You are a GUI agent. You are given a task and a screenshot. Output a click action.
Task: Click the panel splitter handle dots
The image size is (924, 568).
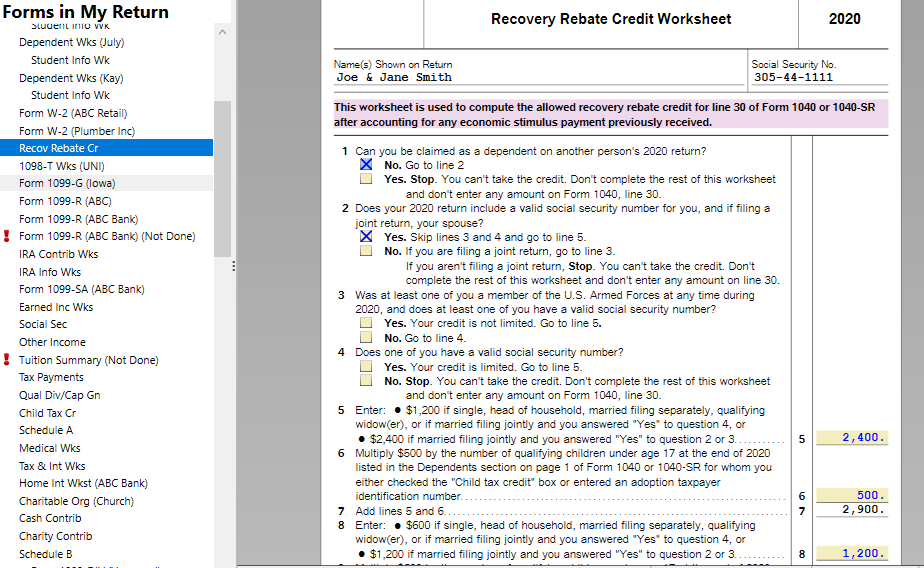[x=233, y=266]
